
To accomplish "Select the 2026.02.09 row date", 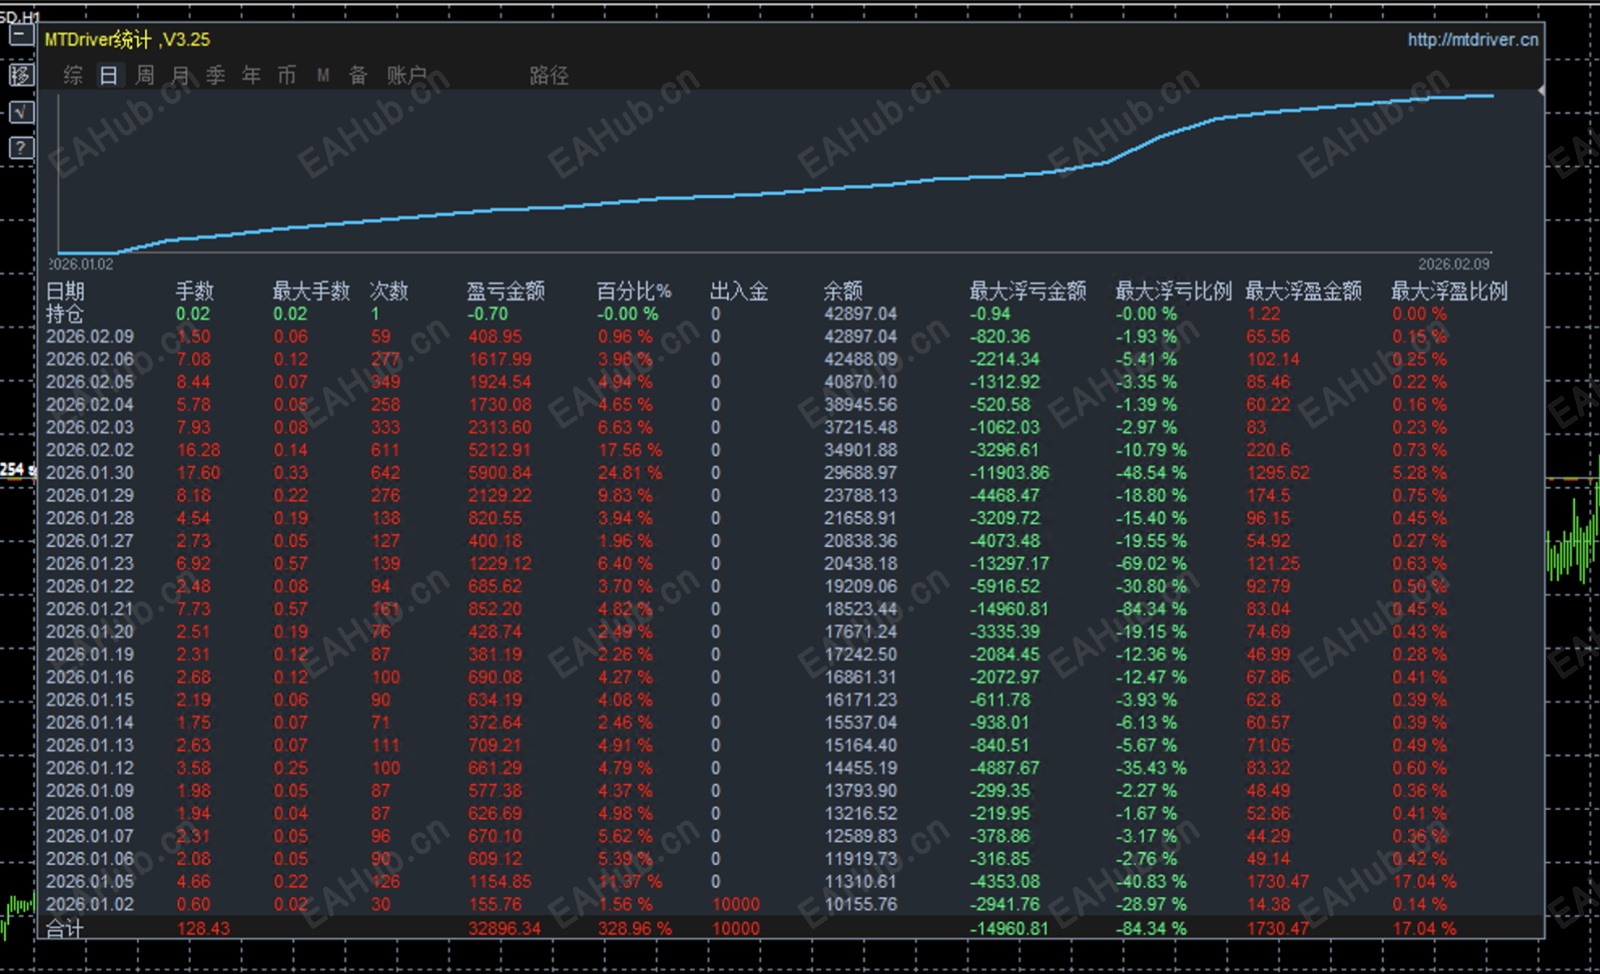I will click(x=90, y=337).
